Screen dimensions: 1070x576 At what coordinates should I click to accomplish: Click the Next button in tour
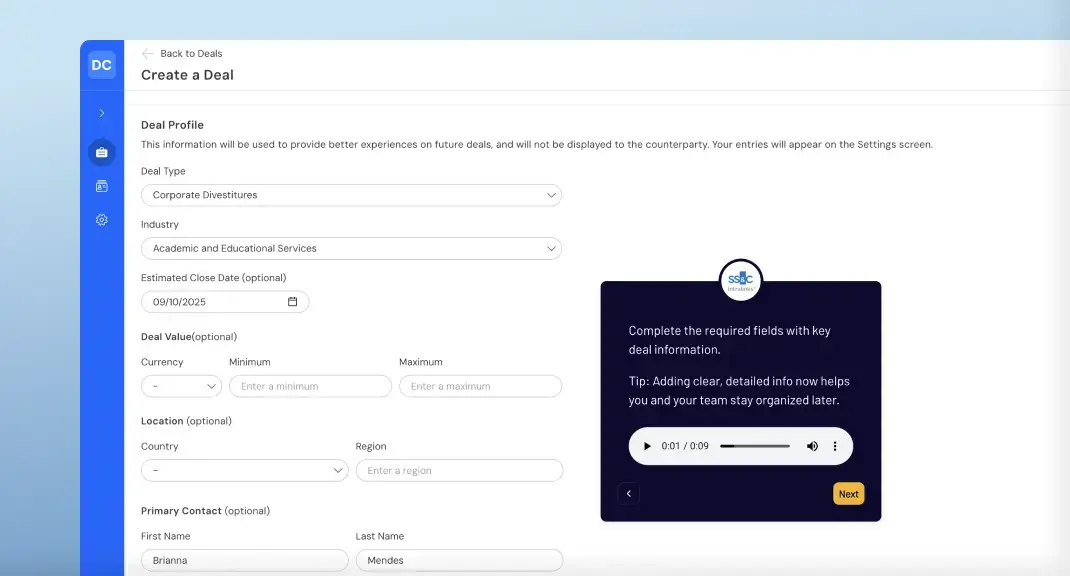tap(848, 494)
